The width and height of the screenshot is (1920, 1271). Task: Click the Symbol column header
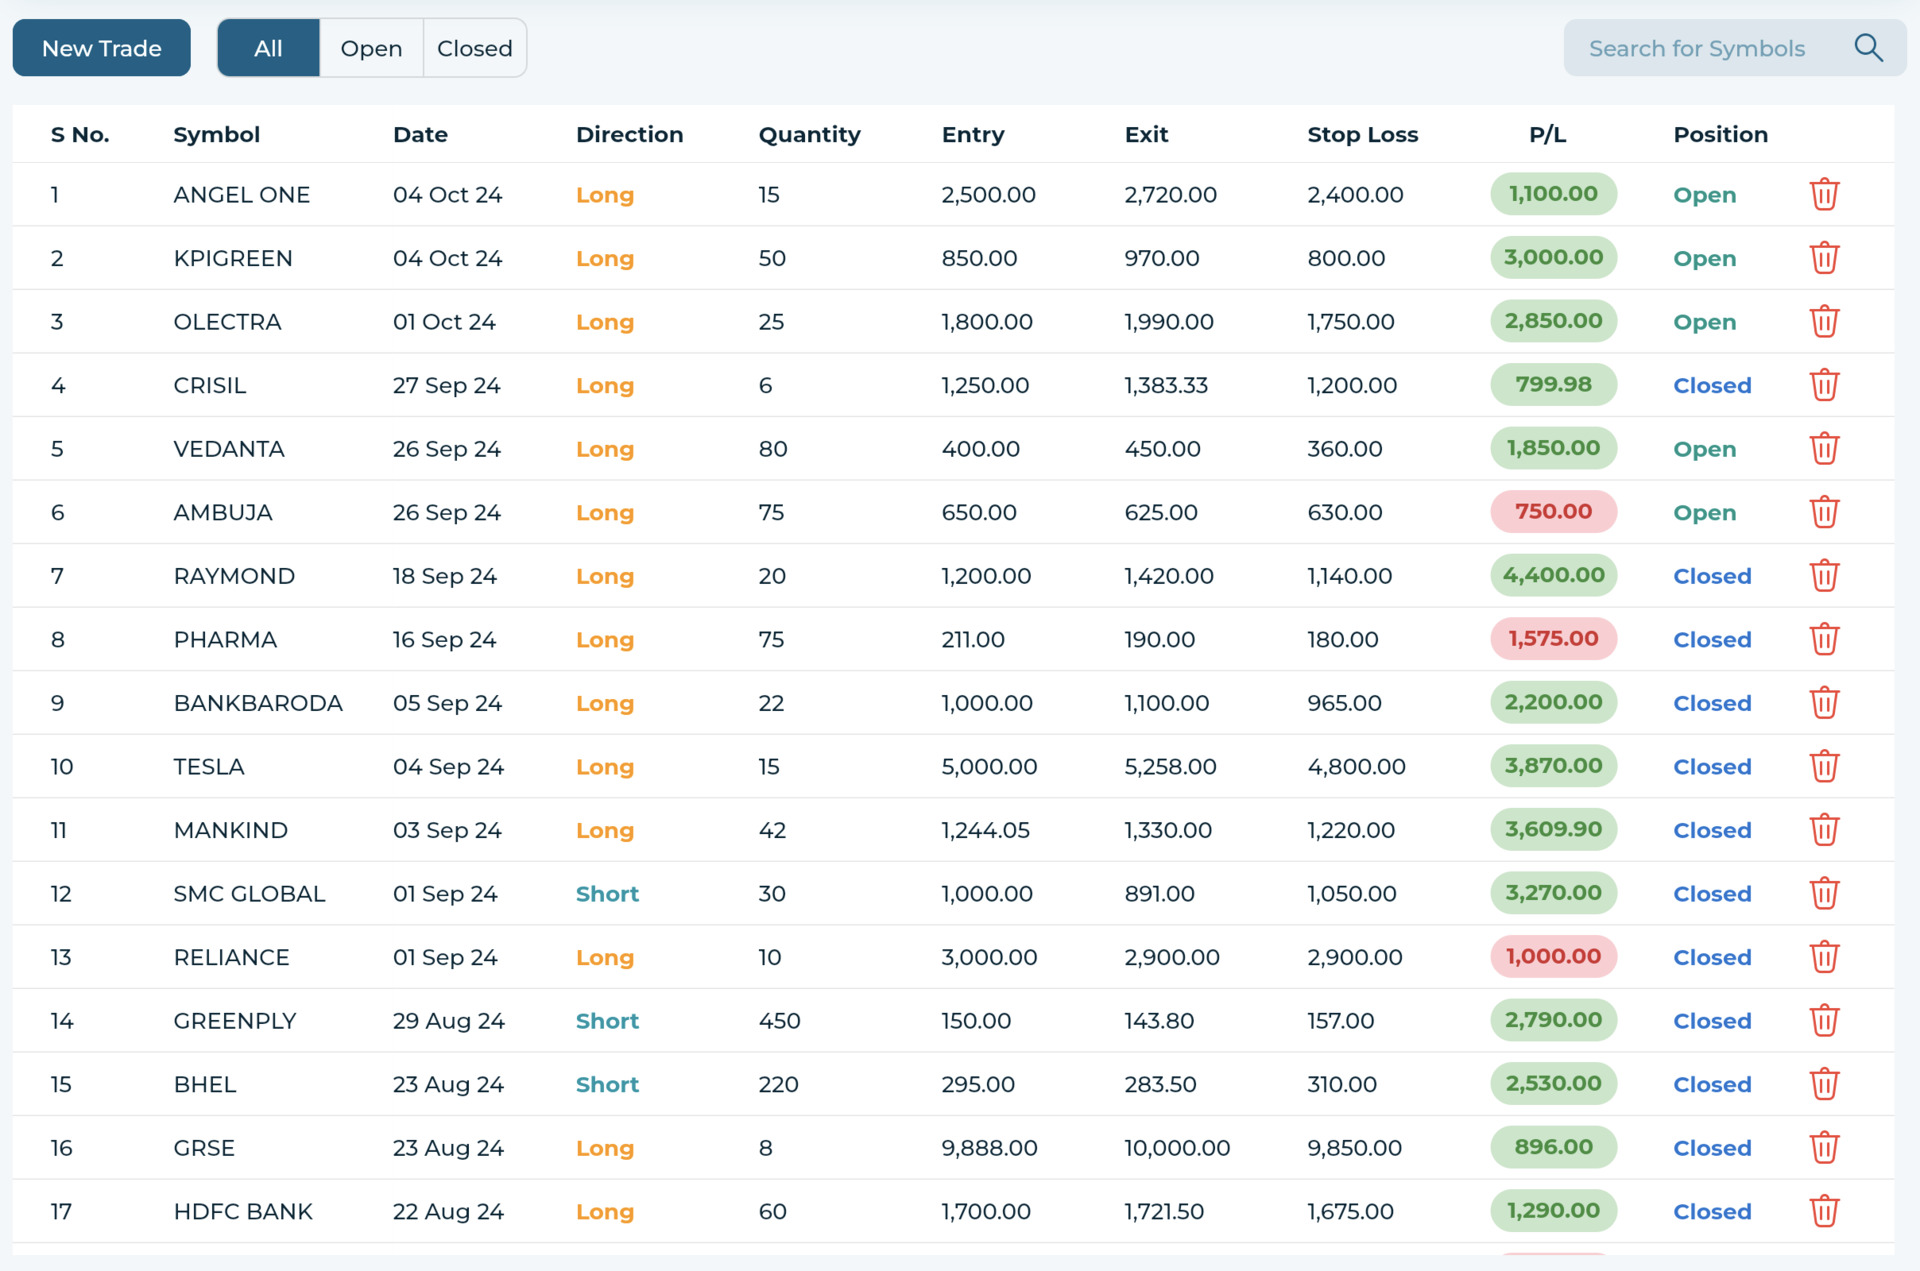tap(217, 134)
